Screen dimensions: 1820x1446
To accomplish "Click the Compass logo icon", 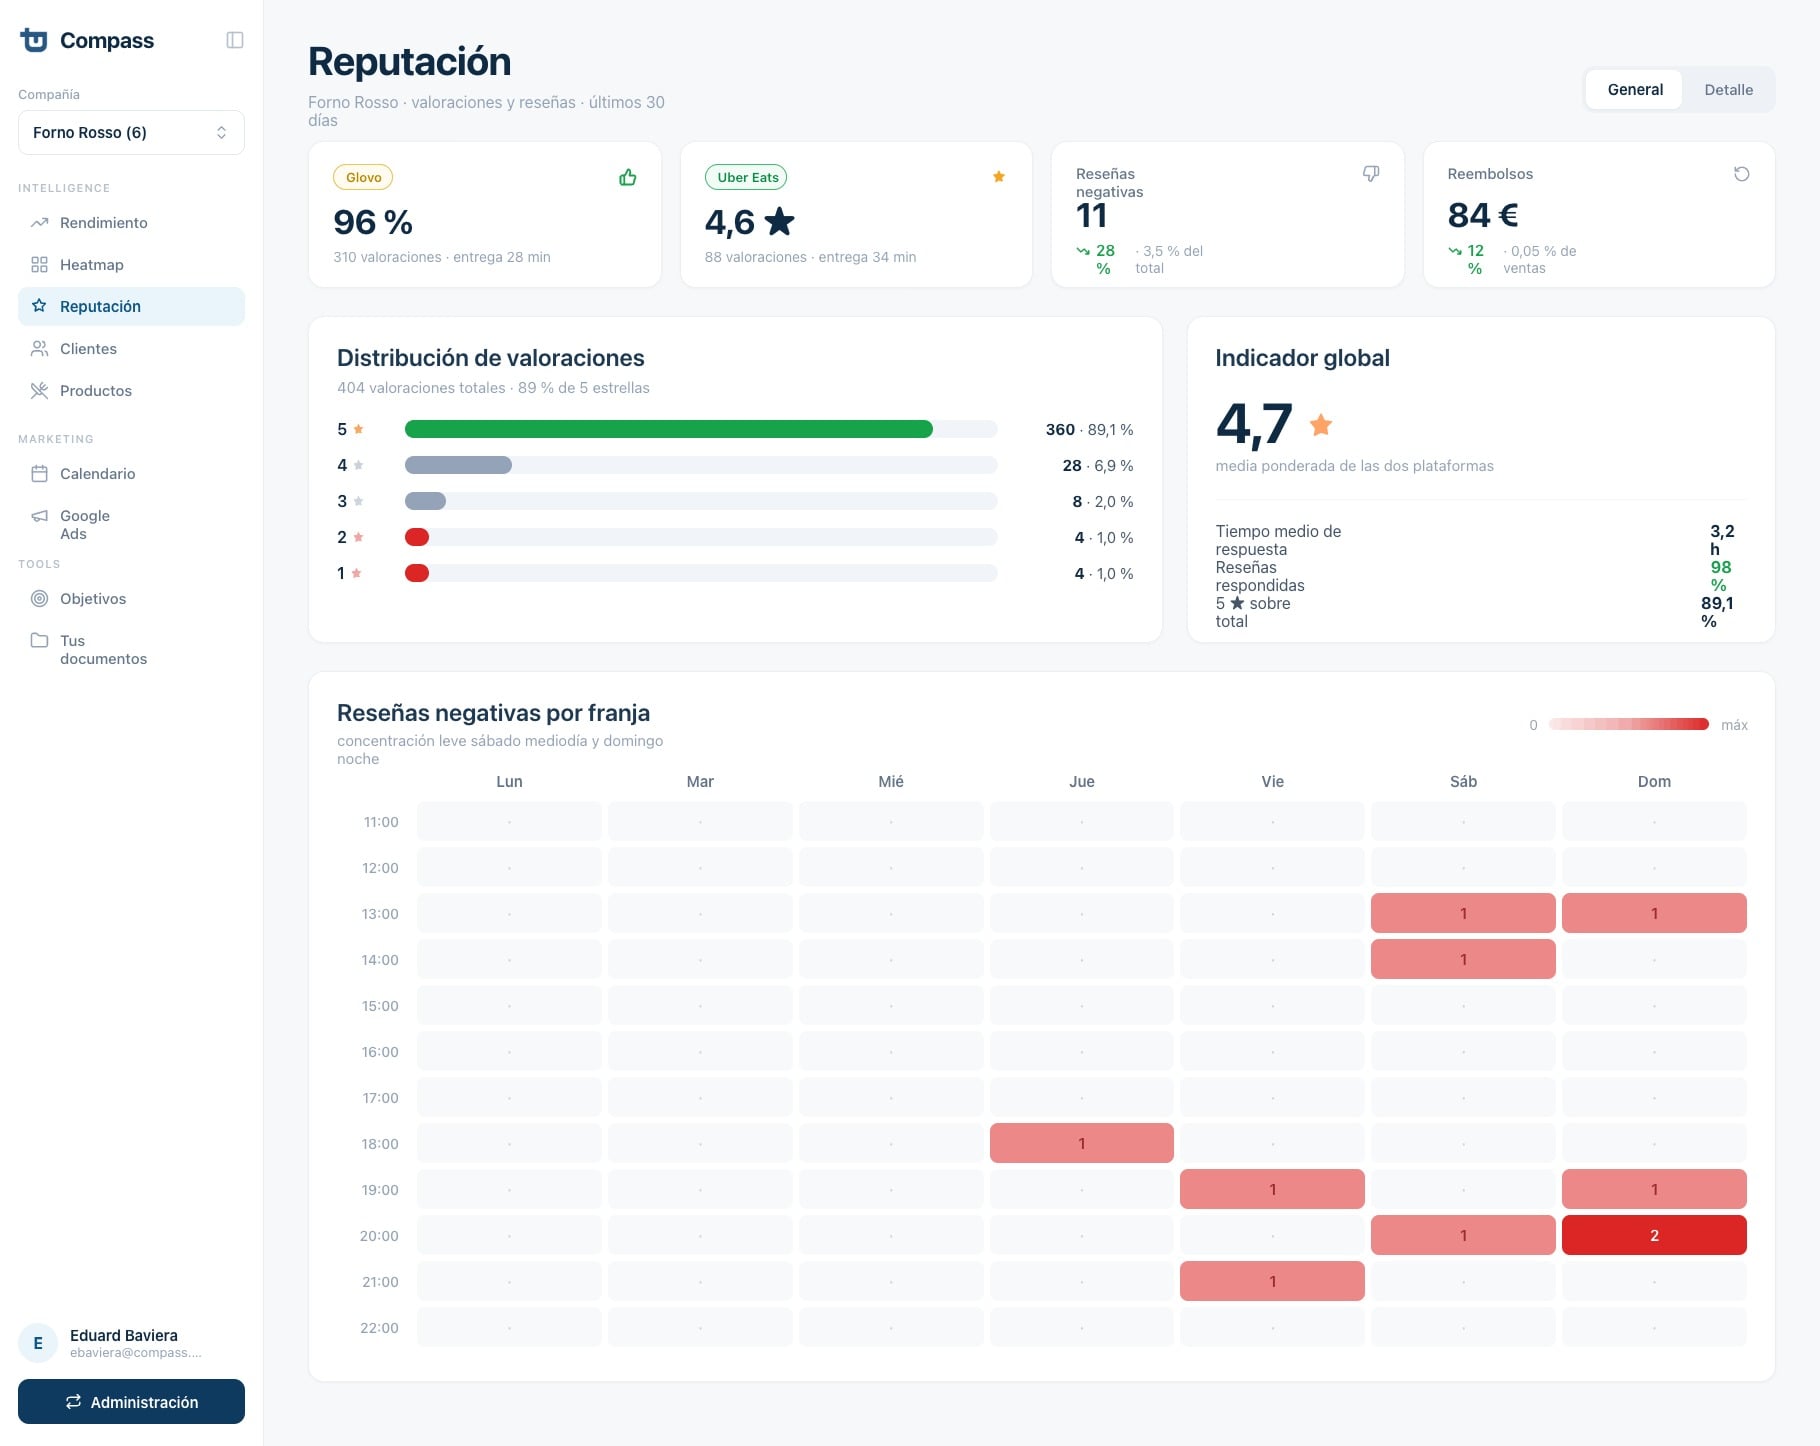I will [x=34, y=40].
